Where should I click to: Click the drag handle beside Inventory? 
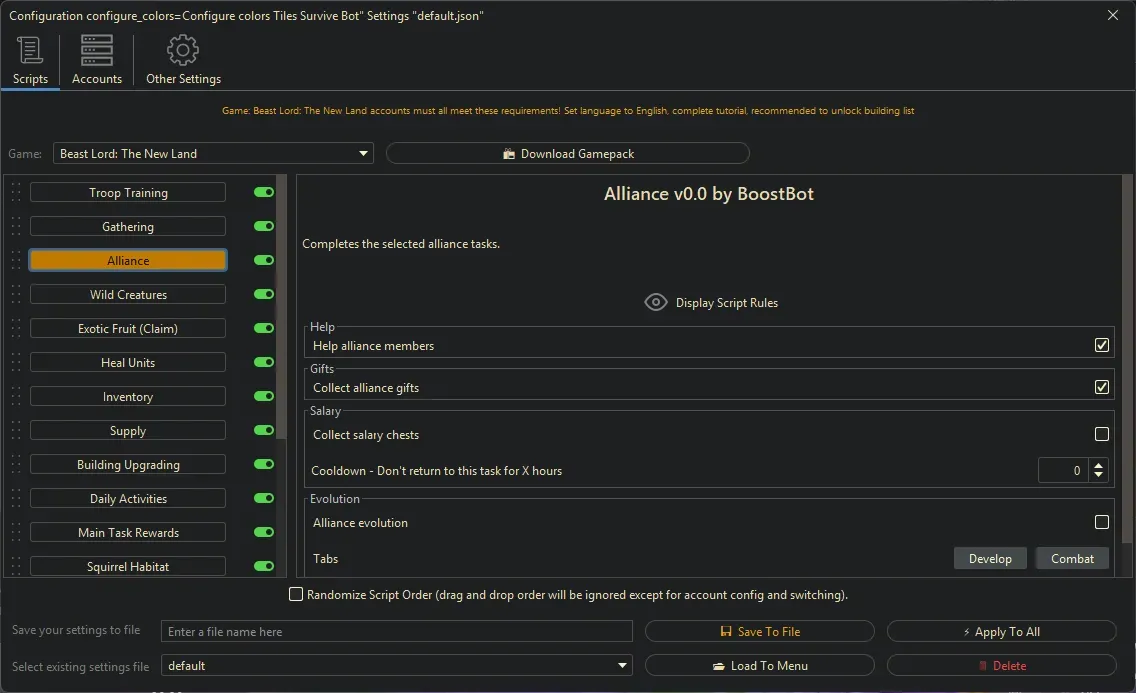[16, 397]
